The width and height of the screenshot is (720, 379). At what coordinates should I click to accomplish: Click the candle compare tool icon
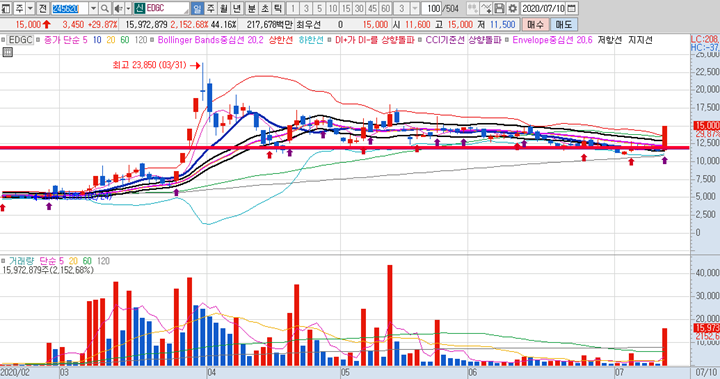(x=472, y=8)
